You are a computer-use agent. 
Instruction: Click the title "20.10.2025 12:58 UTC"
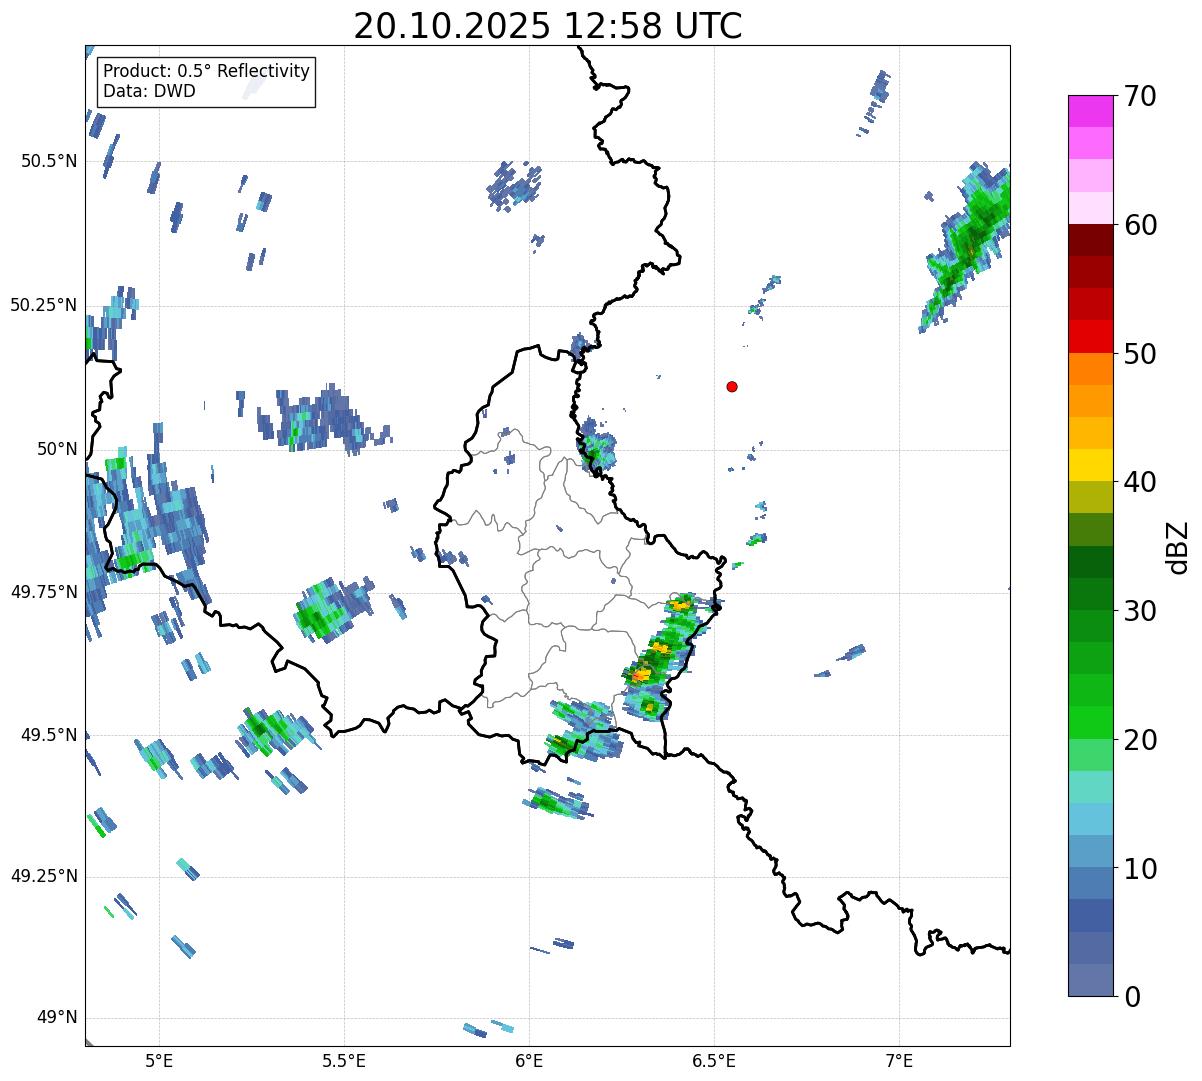coord(548,26)
